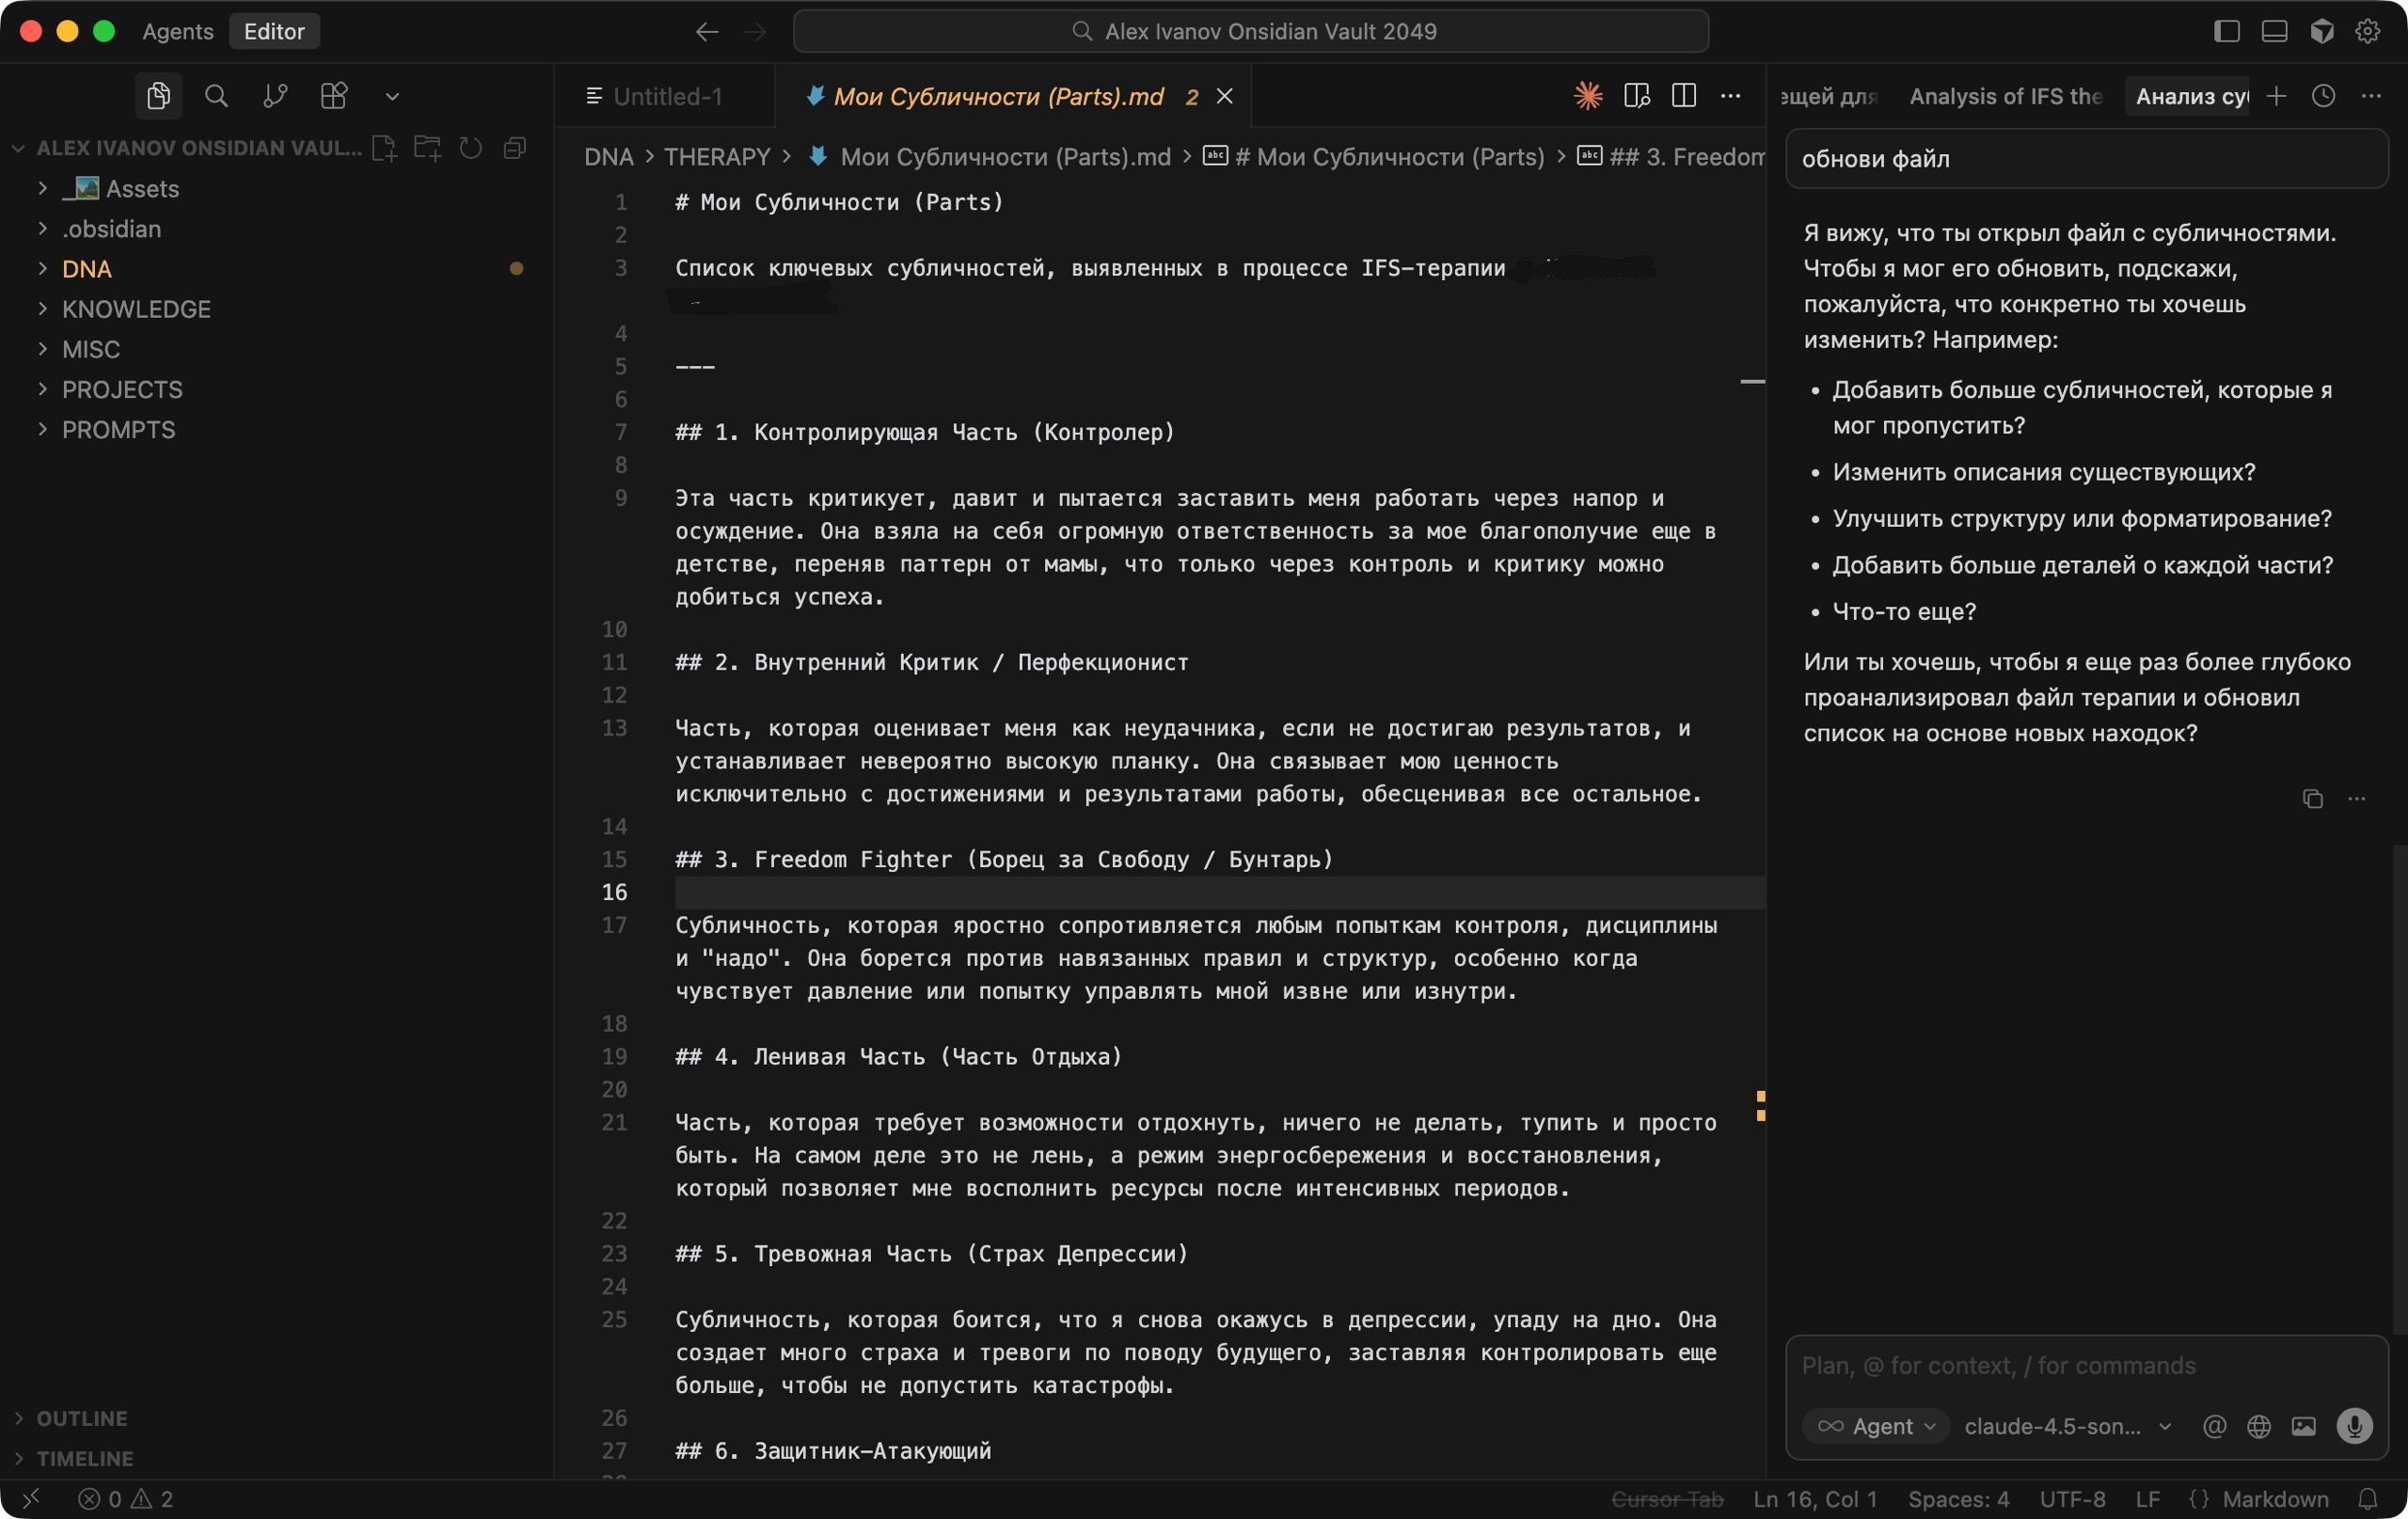This screenshot has height=1519, width=2408.
Task: Click the microphone voice input button
Action: tap(2354, 1426)
